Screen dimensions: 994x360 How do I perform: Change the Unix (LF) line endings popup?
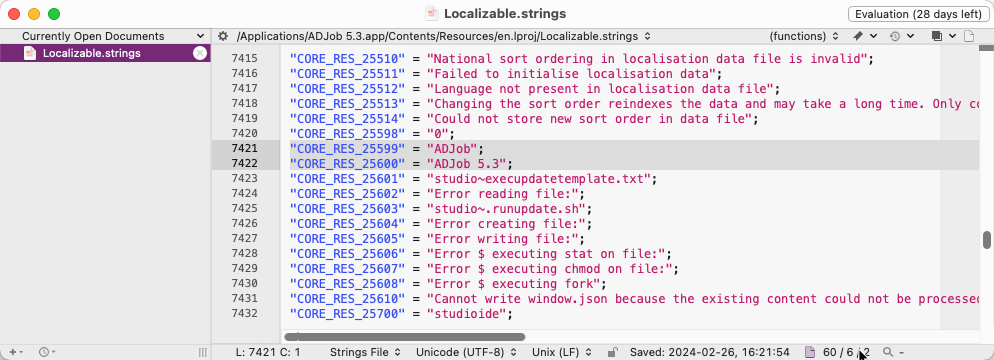tap(563, 352)
